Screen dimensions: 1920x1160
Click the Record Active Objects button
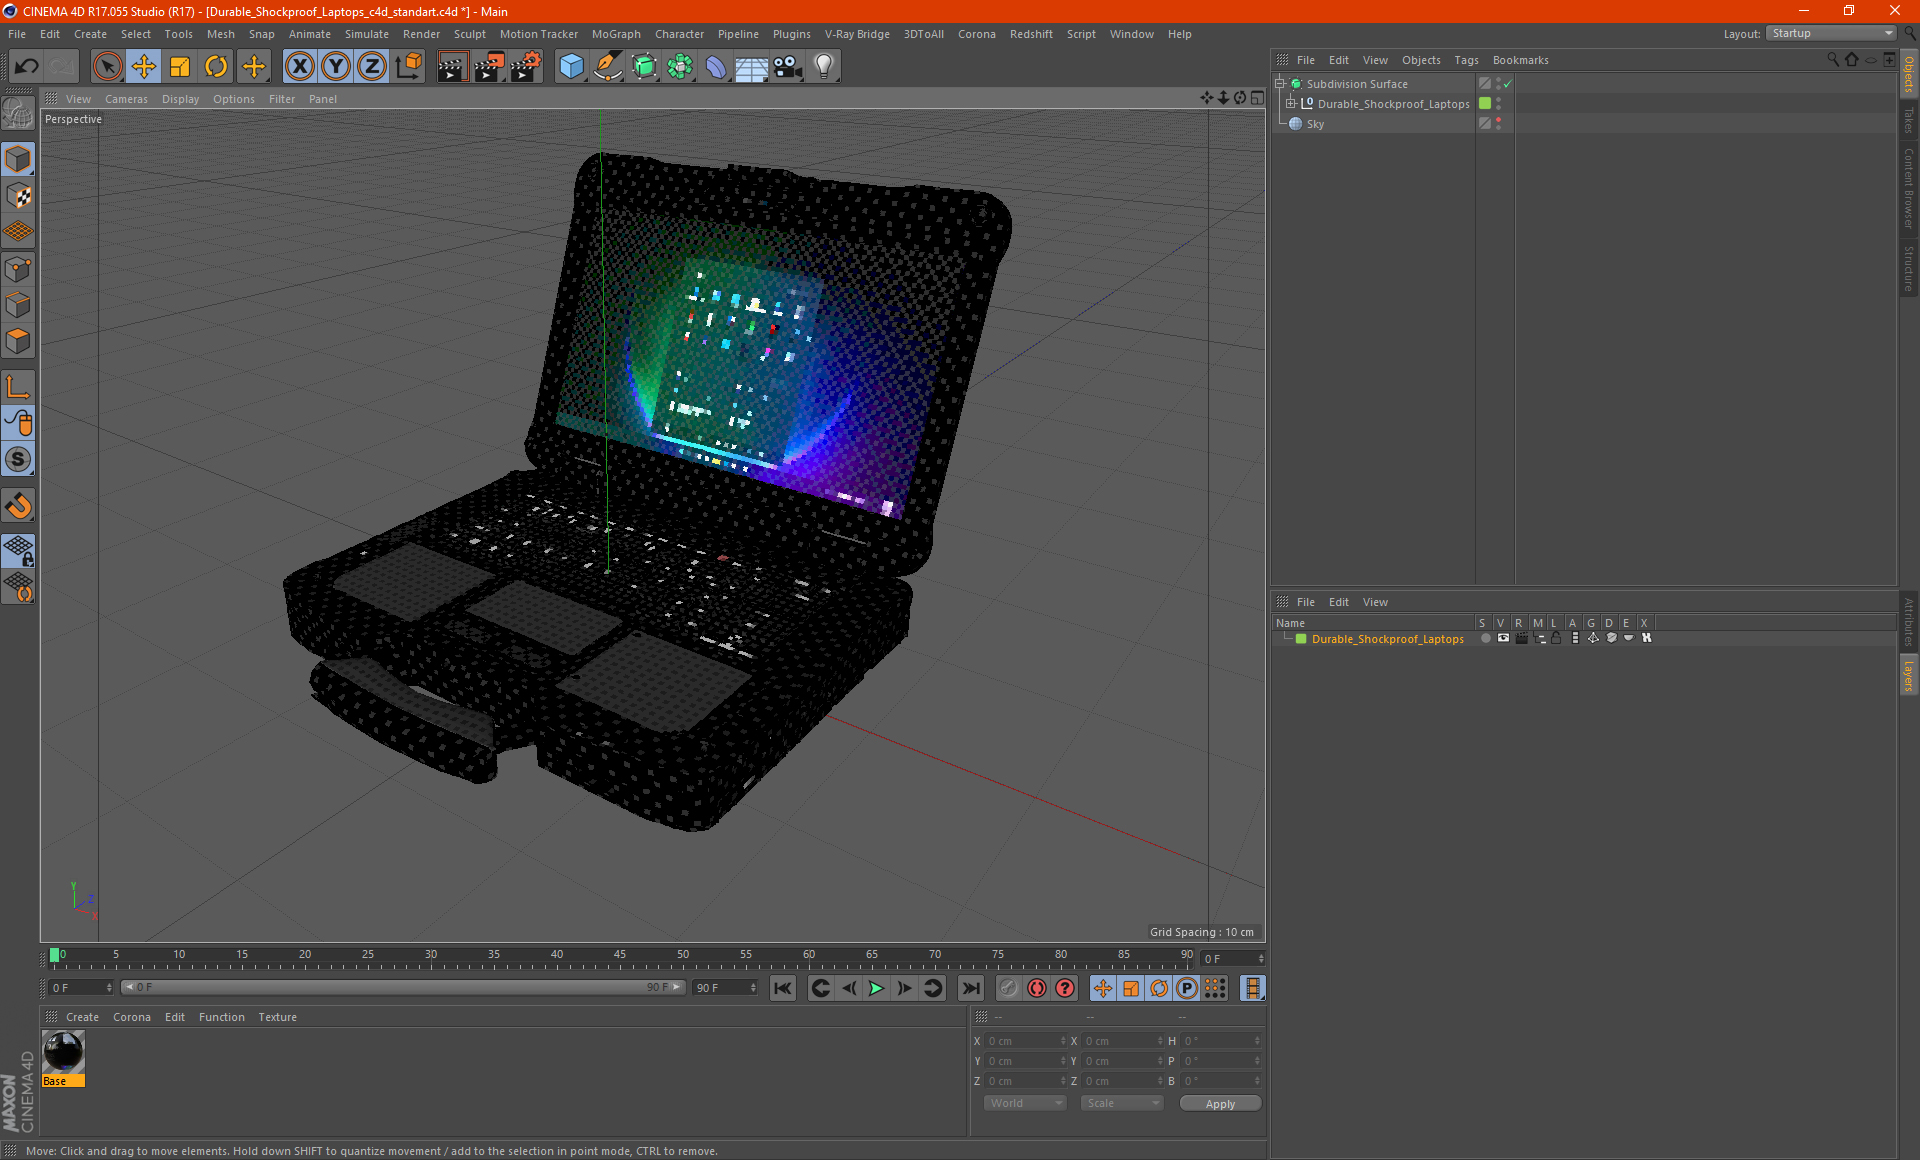[1009, 988]
